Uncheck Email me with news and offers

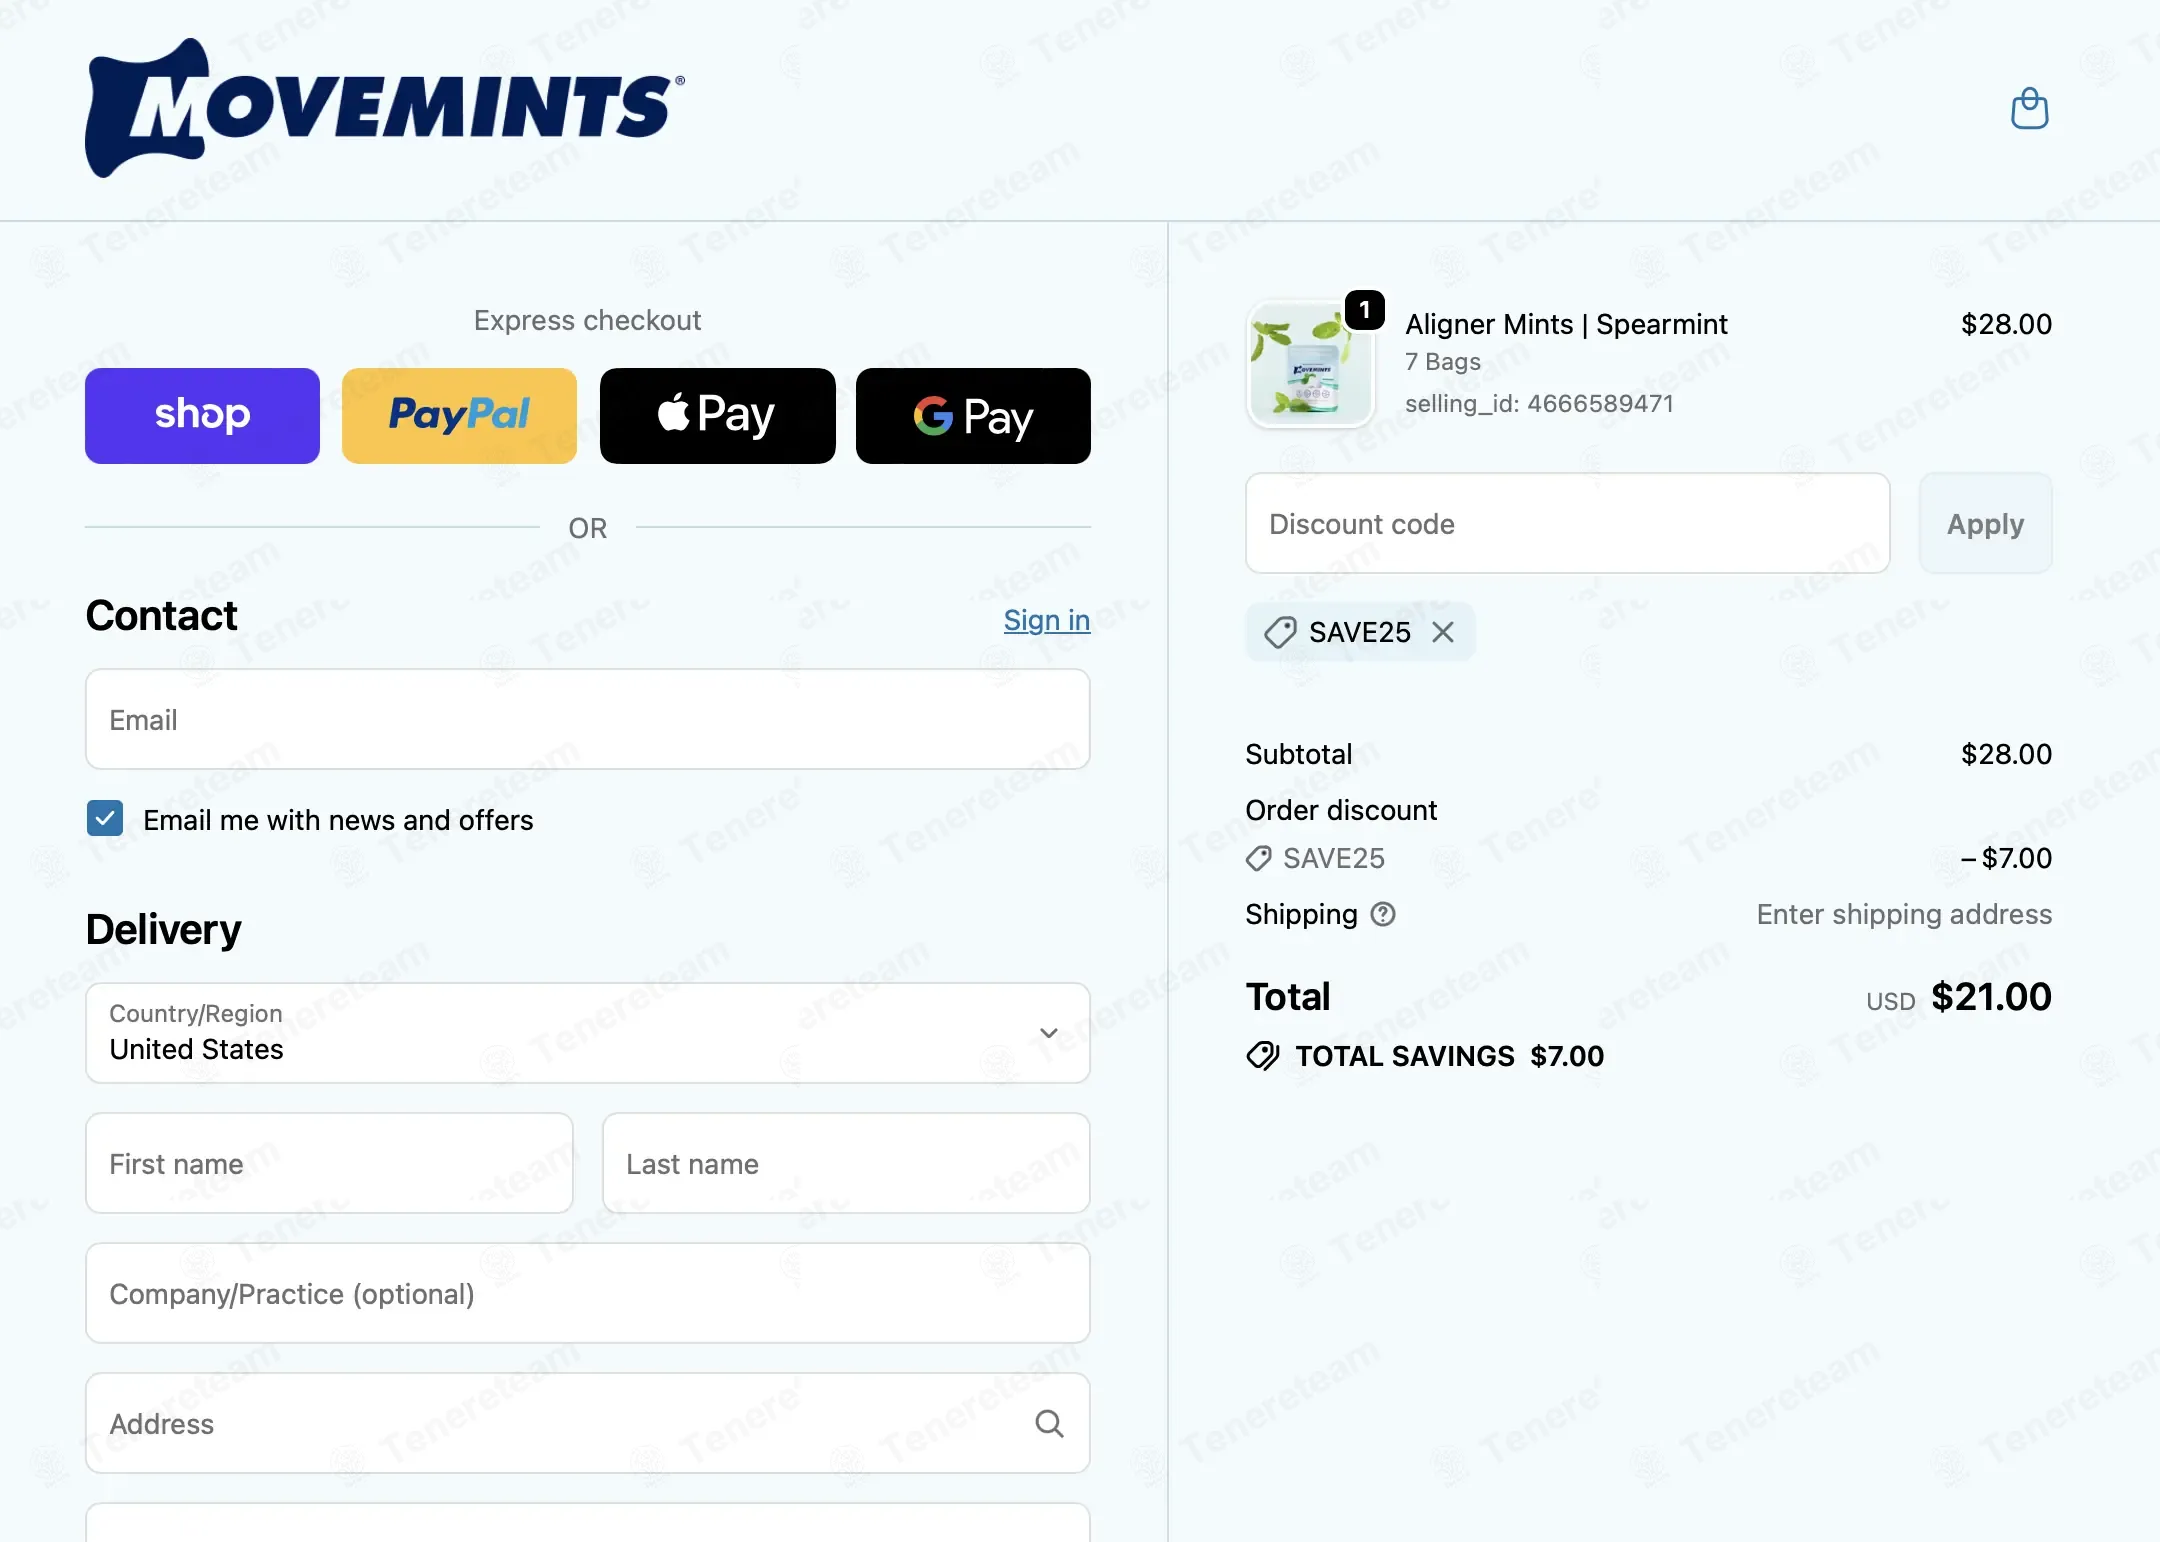coord(105,818)
